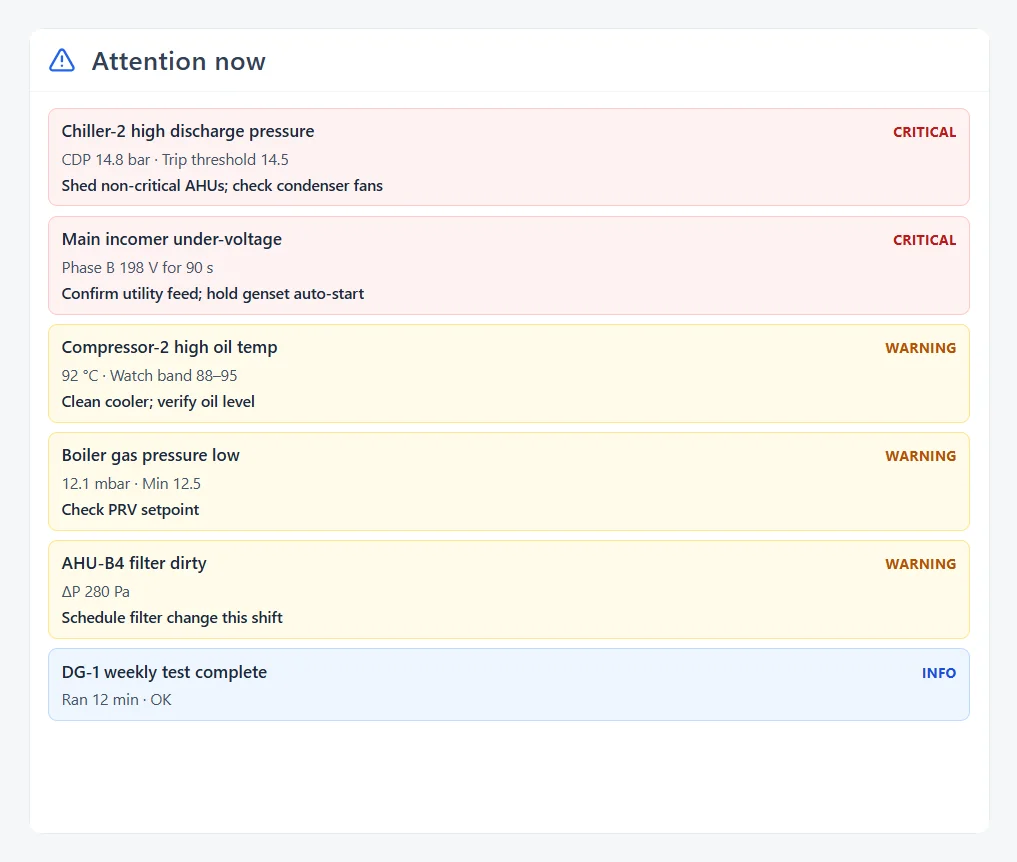Image resolution: width=1017 pixels, height=862 pixels.
Task: Select 92 °C Watch band 88–95 detail
Action: click(x=149, y=376)
